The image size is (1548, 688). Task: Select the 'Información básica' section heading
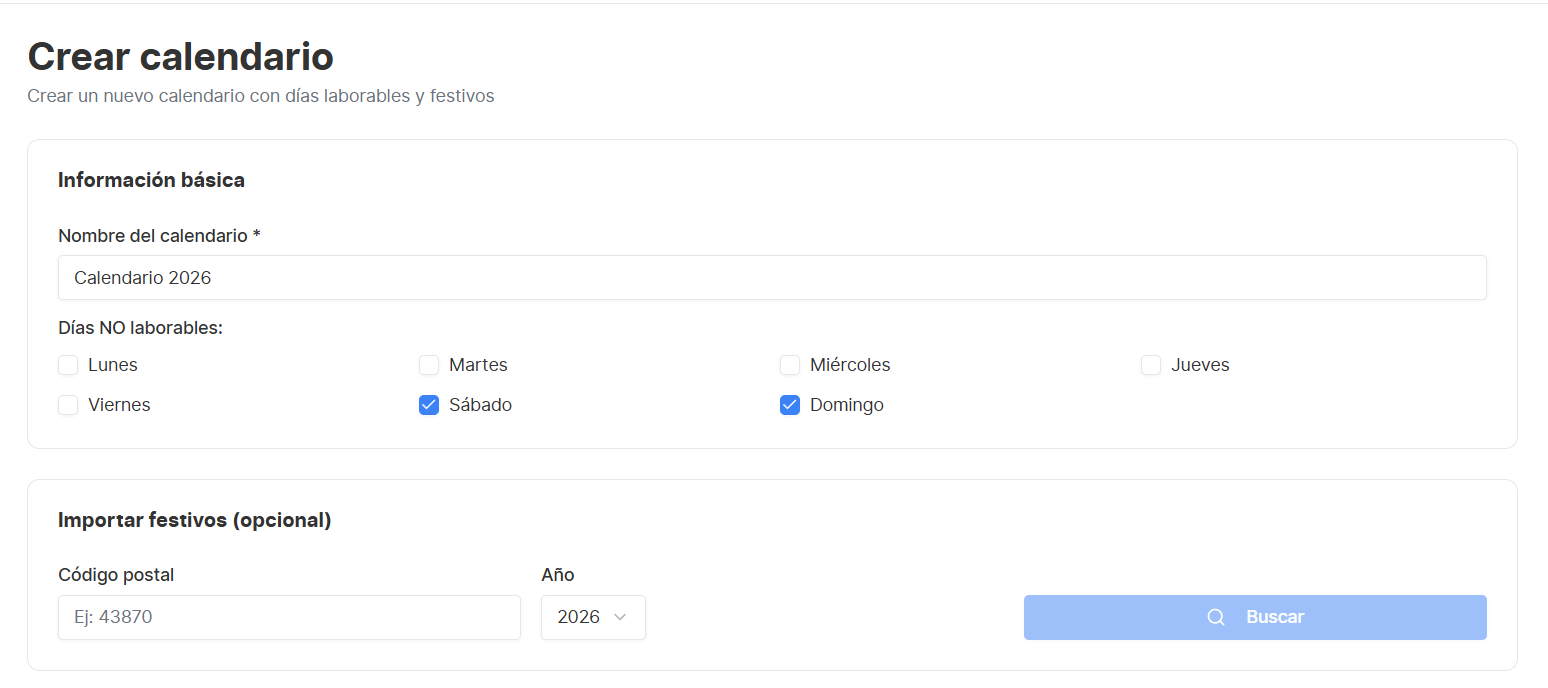point(151,180)
